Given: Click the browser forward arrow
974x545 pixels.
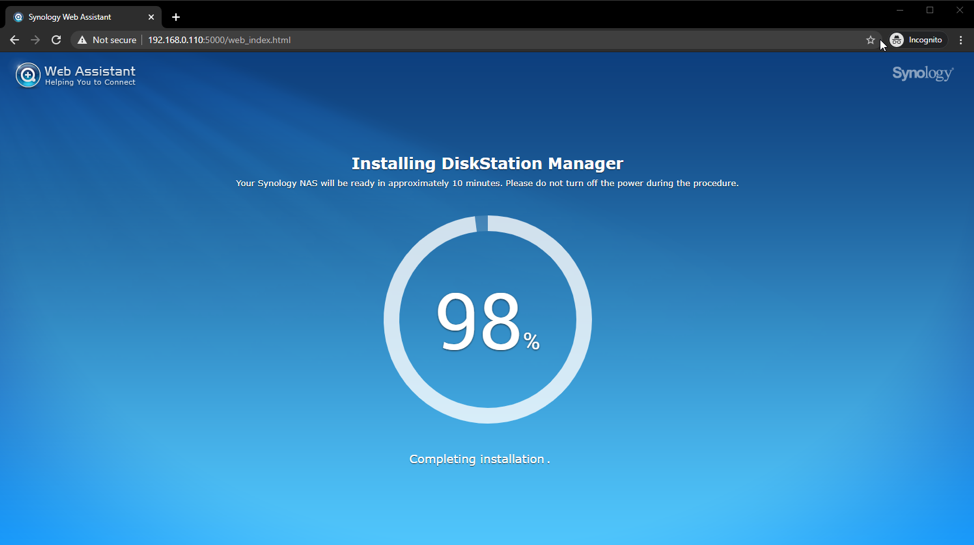Looking at the screenshot, I should [35, 40].
